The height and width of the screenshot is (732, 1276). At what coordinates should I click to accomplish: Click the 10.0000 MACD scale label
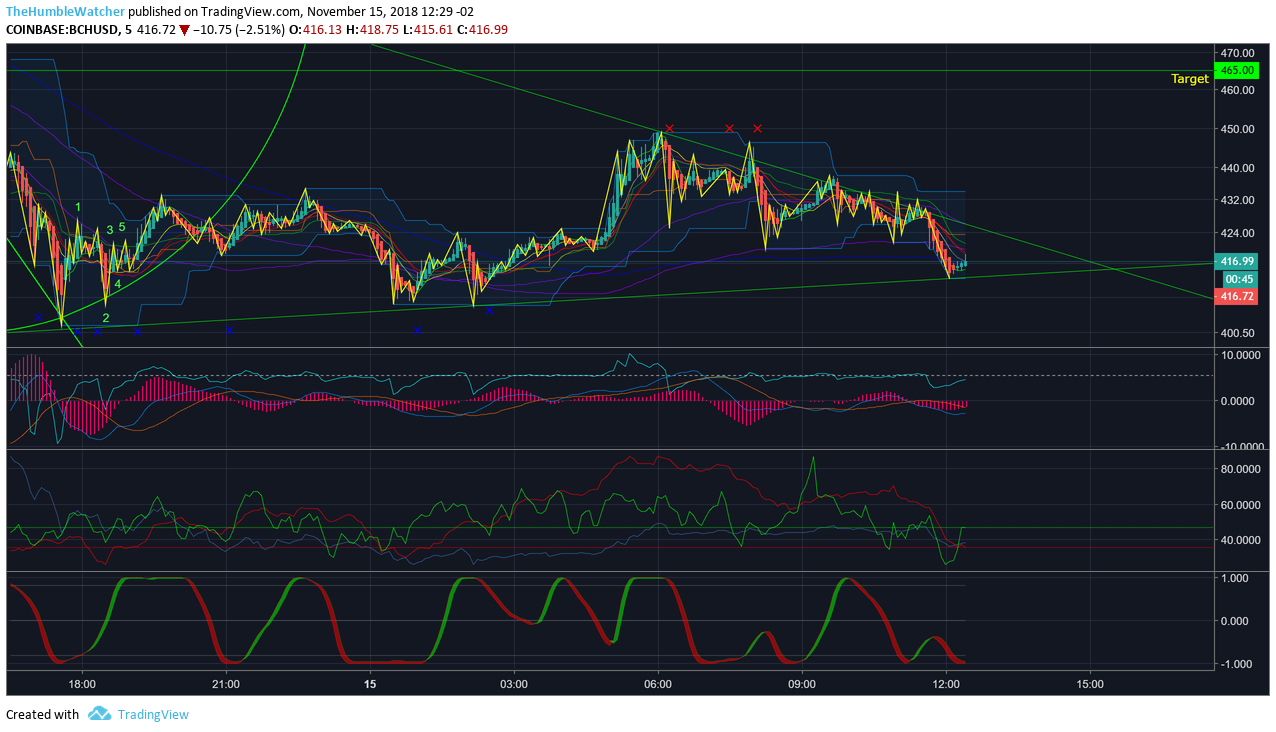click(x=1242, y=355)
